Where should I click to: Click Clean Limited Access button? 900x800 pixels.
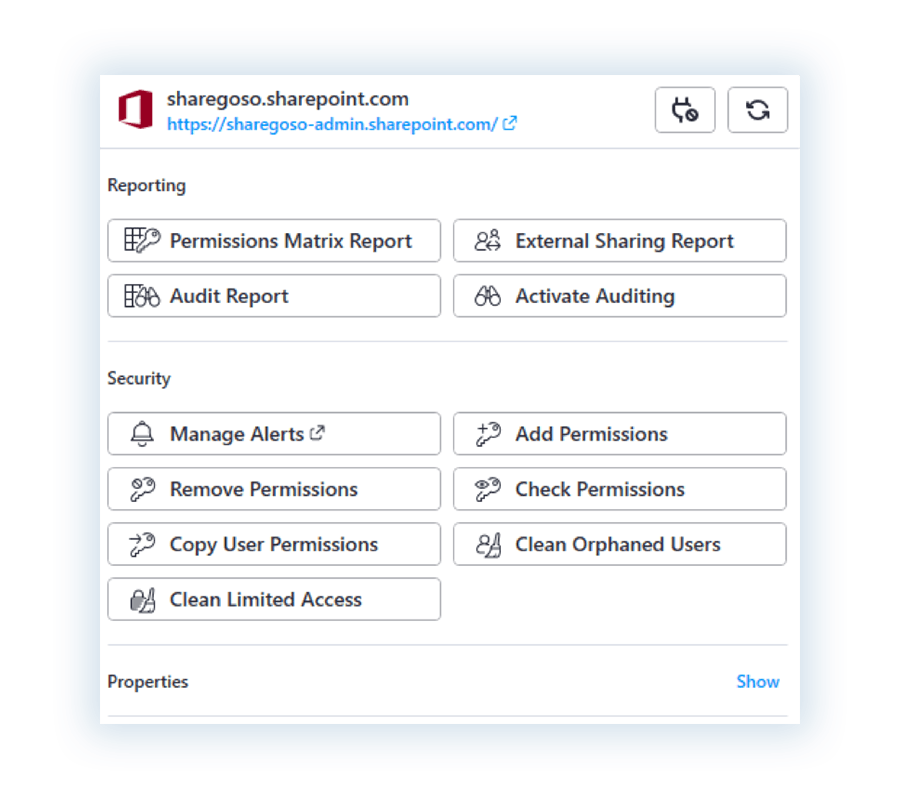pos(274,599)
